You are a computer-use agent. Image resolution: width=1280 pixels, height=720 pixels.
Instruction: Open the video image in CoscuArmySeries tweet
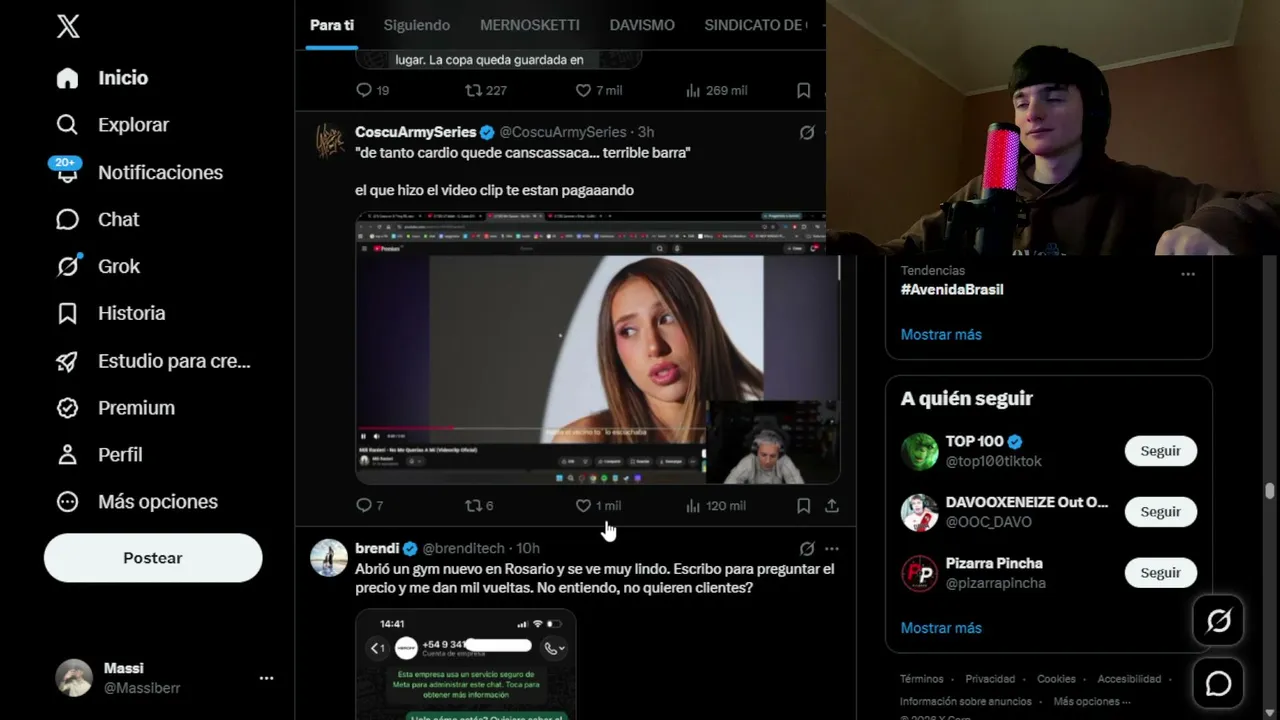[x=598, y=348]
